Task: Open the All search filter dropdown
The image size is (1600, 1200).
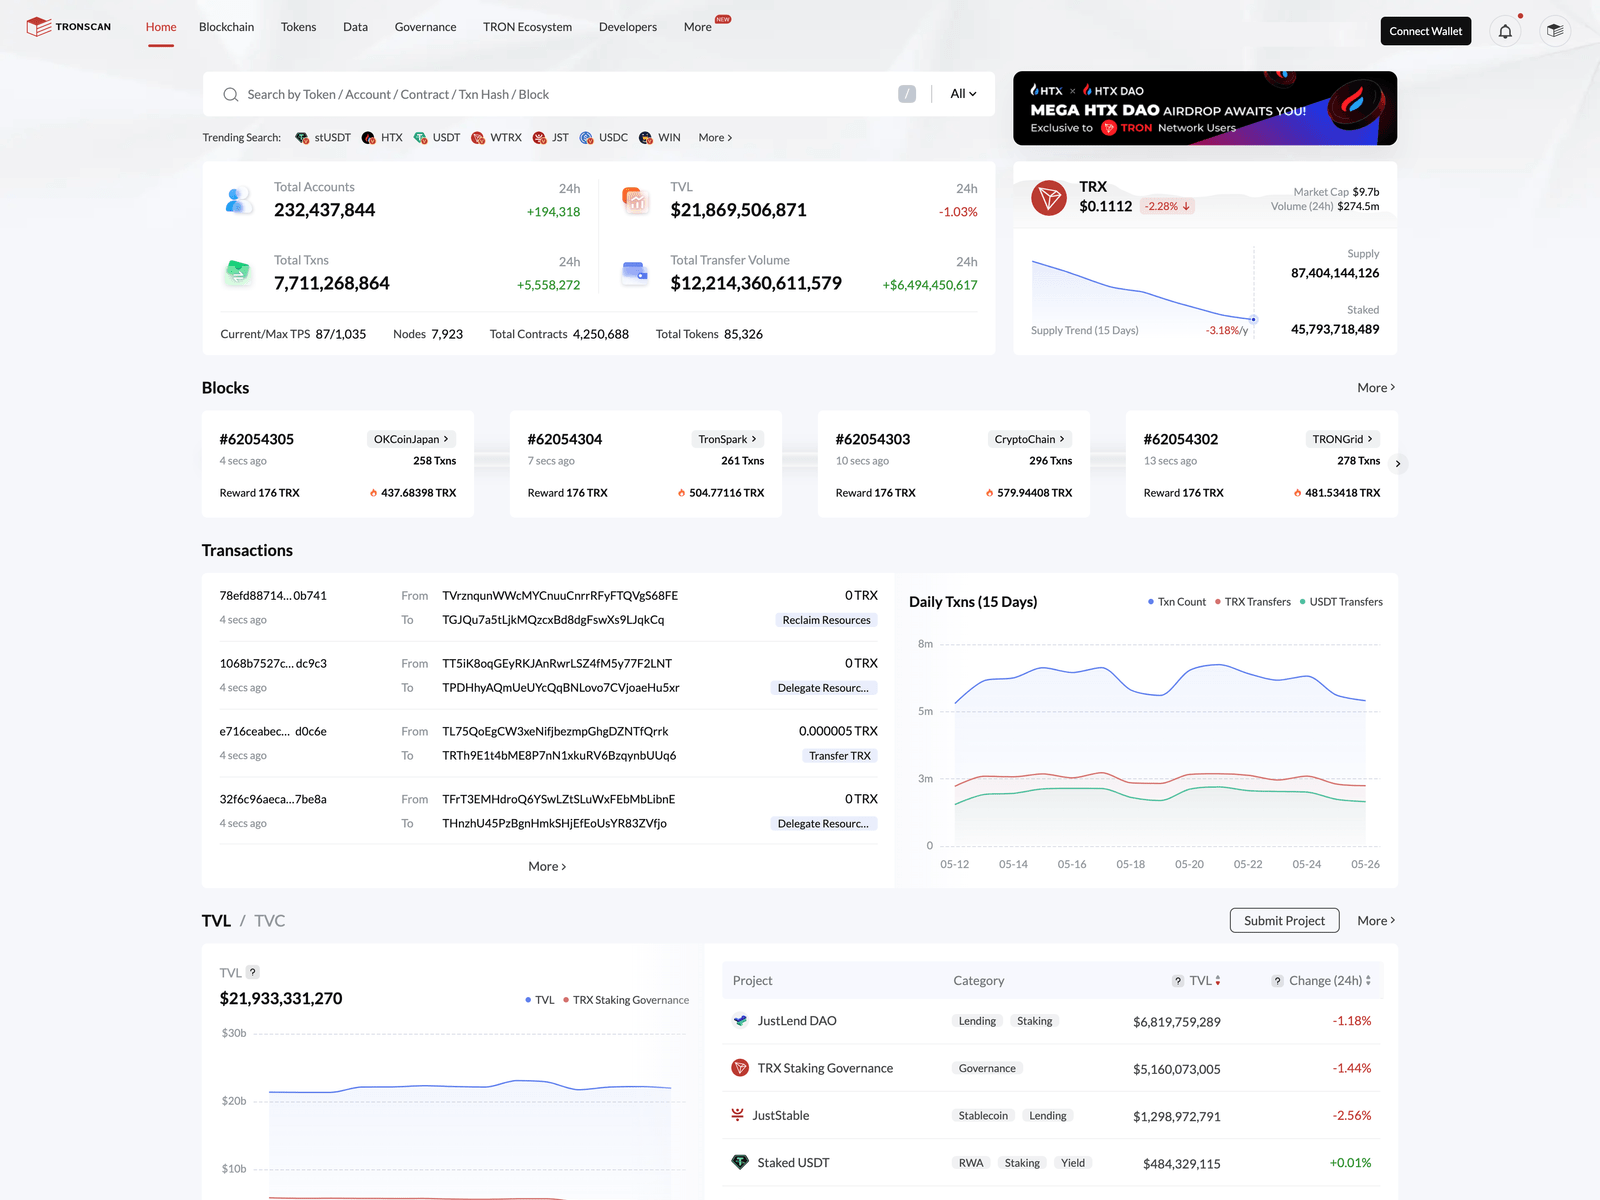Action: [963, 94]
